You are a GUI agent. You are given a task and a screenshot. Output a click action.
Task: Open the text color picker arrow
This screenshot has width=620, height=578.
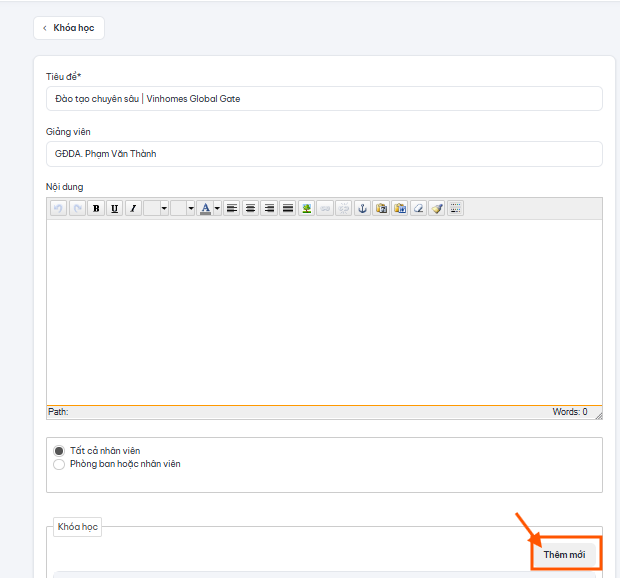click(217, 208)
